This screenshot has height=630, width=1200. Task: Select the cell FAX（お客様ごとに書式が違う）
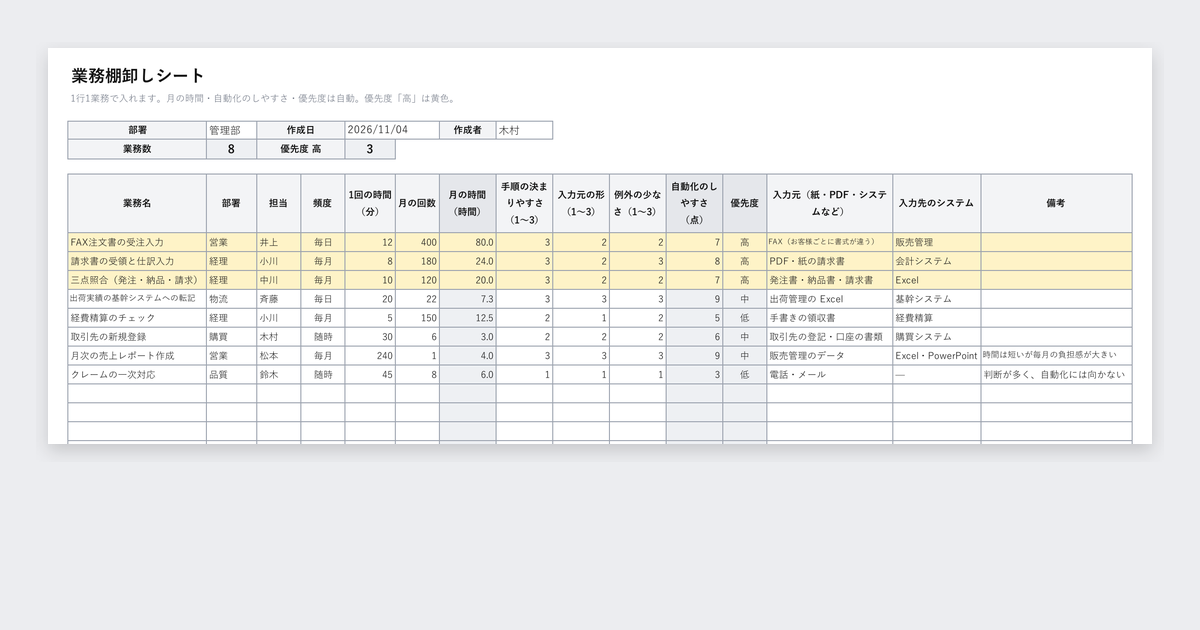coord(830,242)
